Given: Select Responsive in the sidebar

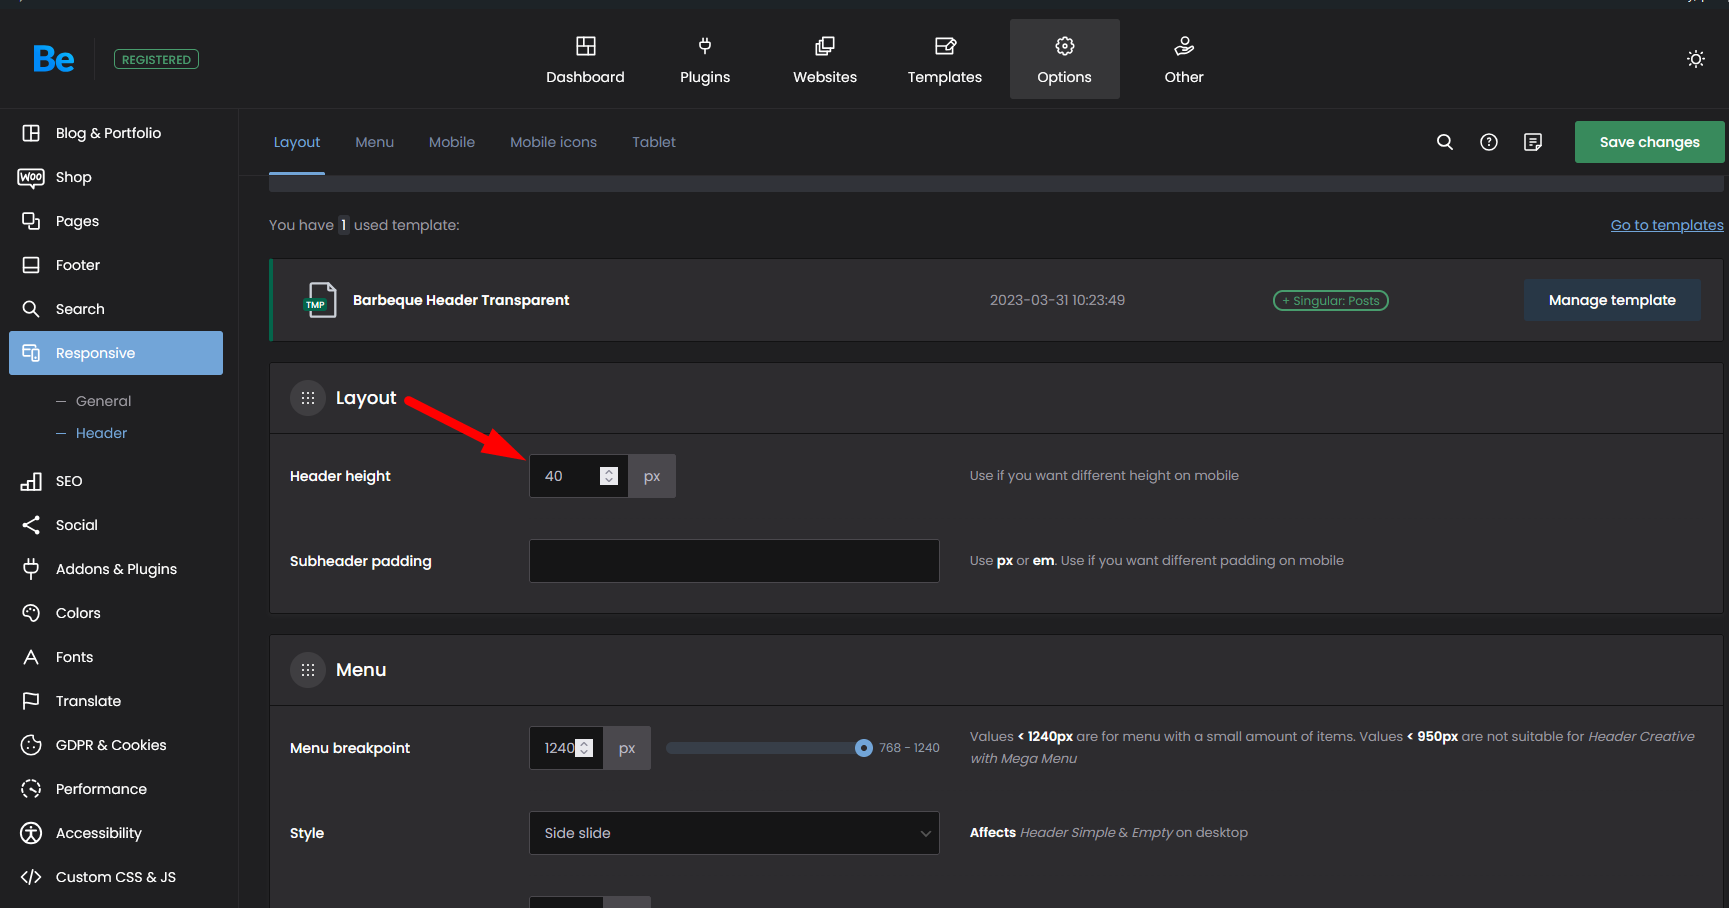Looking at the screenshot, I should click(x=116, y=353).
